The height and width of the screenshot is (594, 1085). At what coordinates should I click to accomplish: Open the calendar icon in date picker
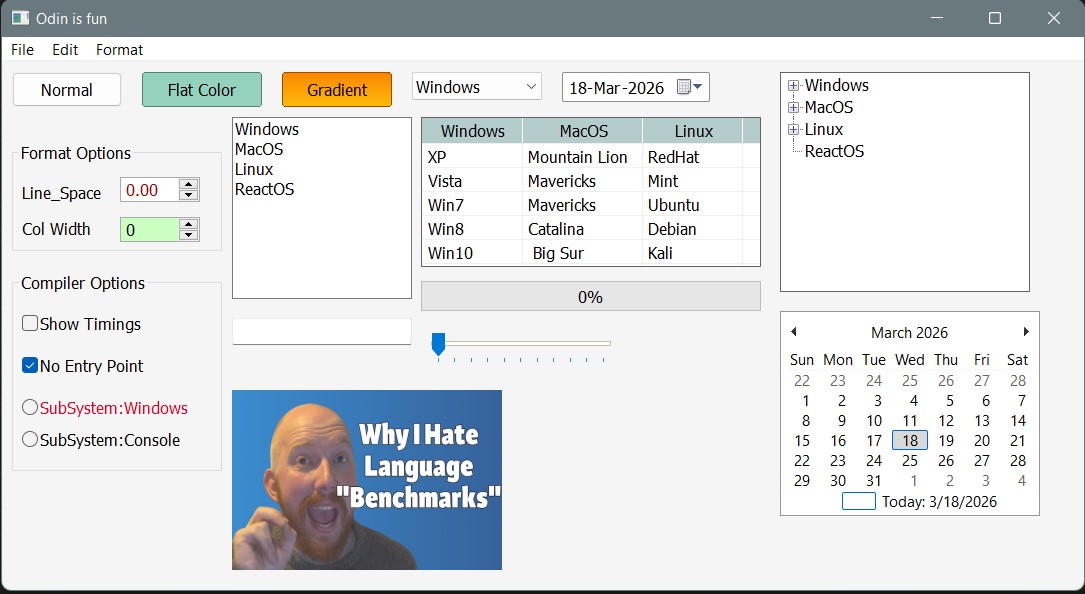tap(689, 87)
